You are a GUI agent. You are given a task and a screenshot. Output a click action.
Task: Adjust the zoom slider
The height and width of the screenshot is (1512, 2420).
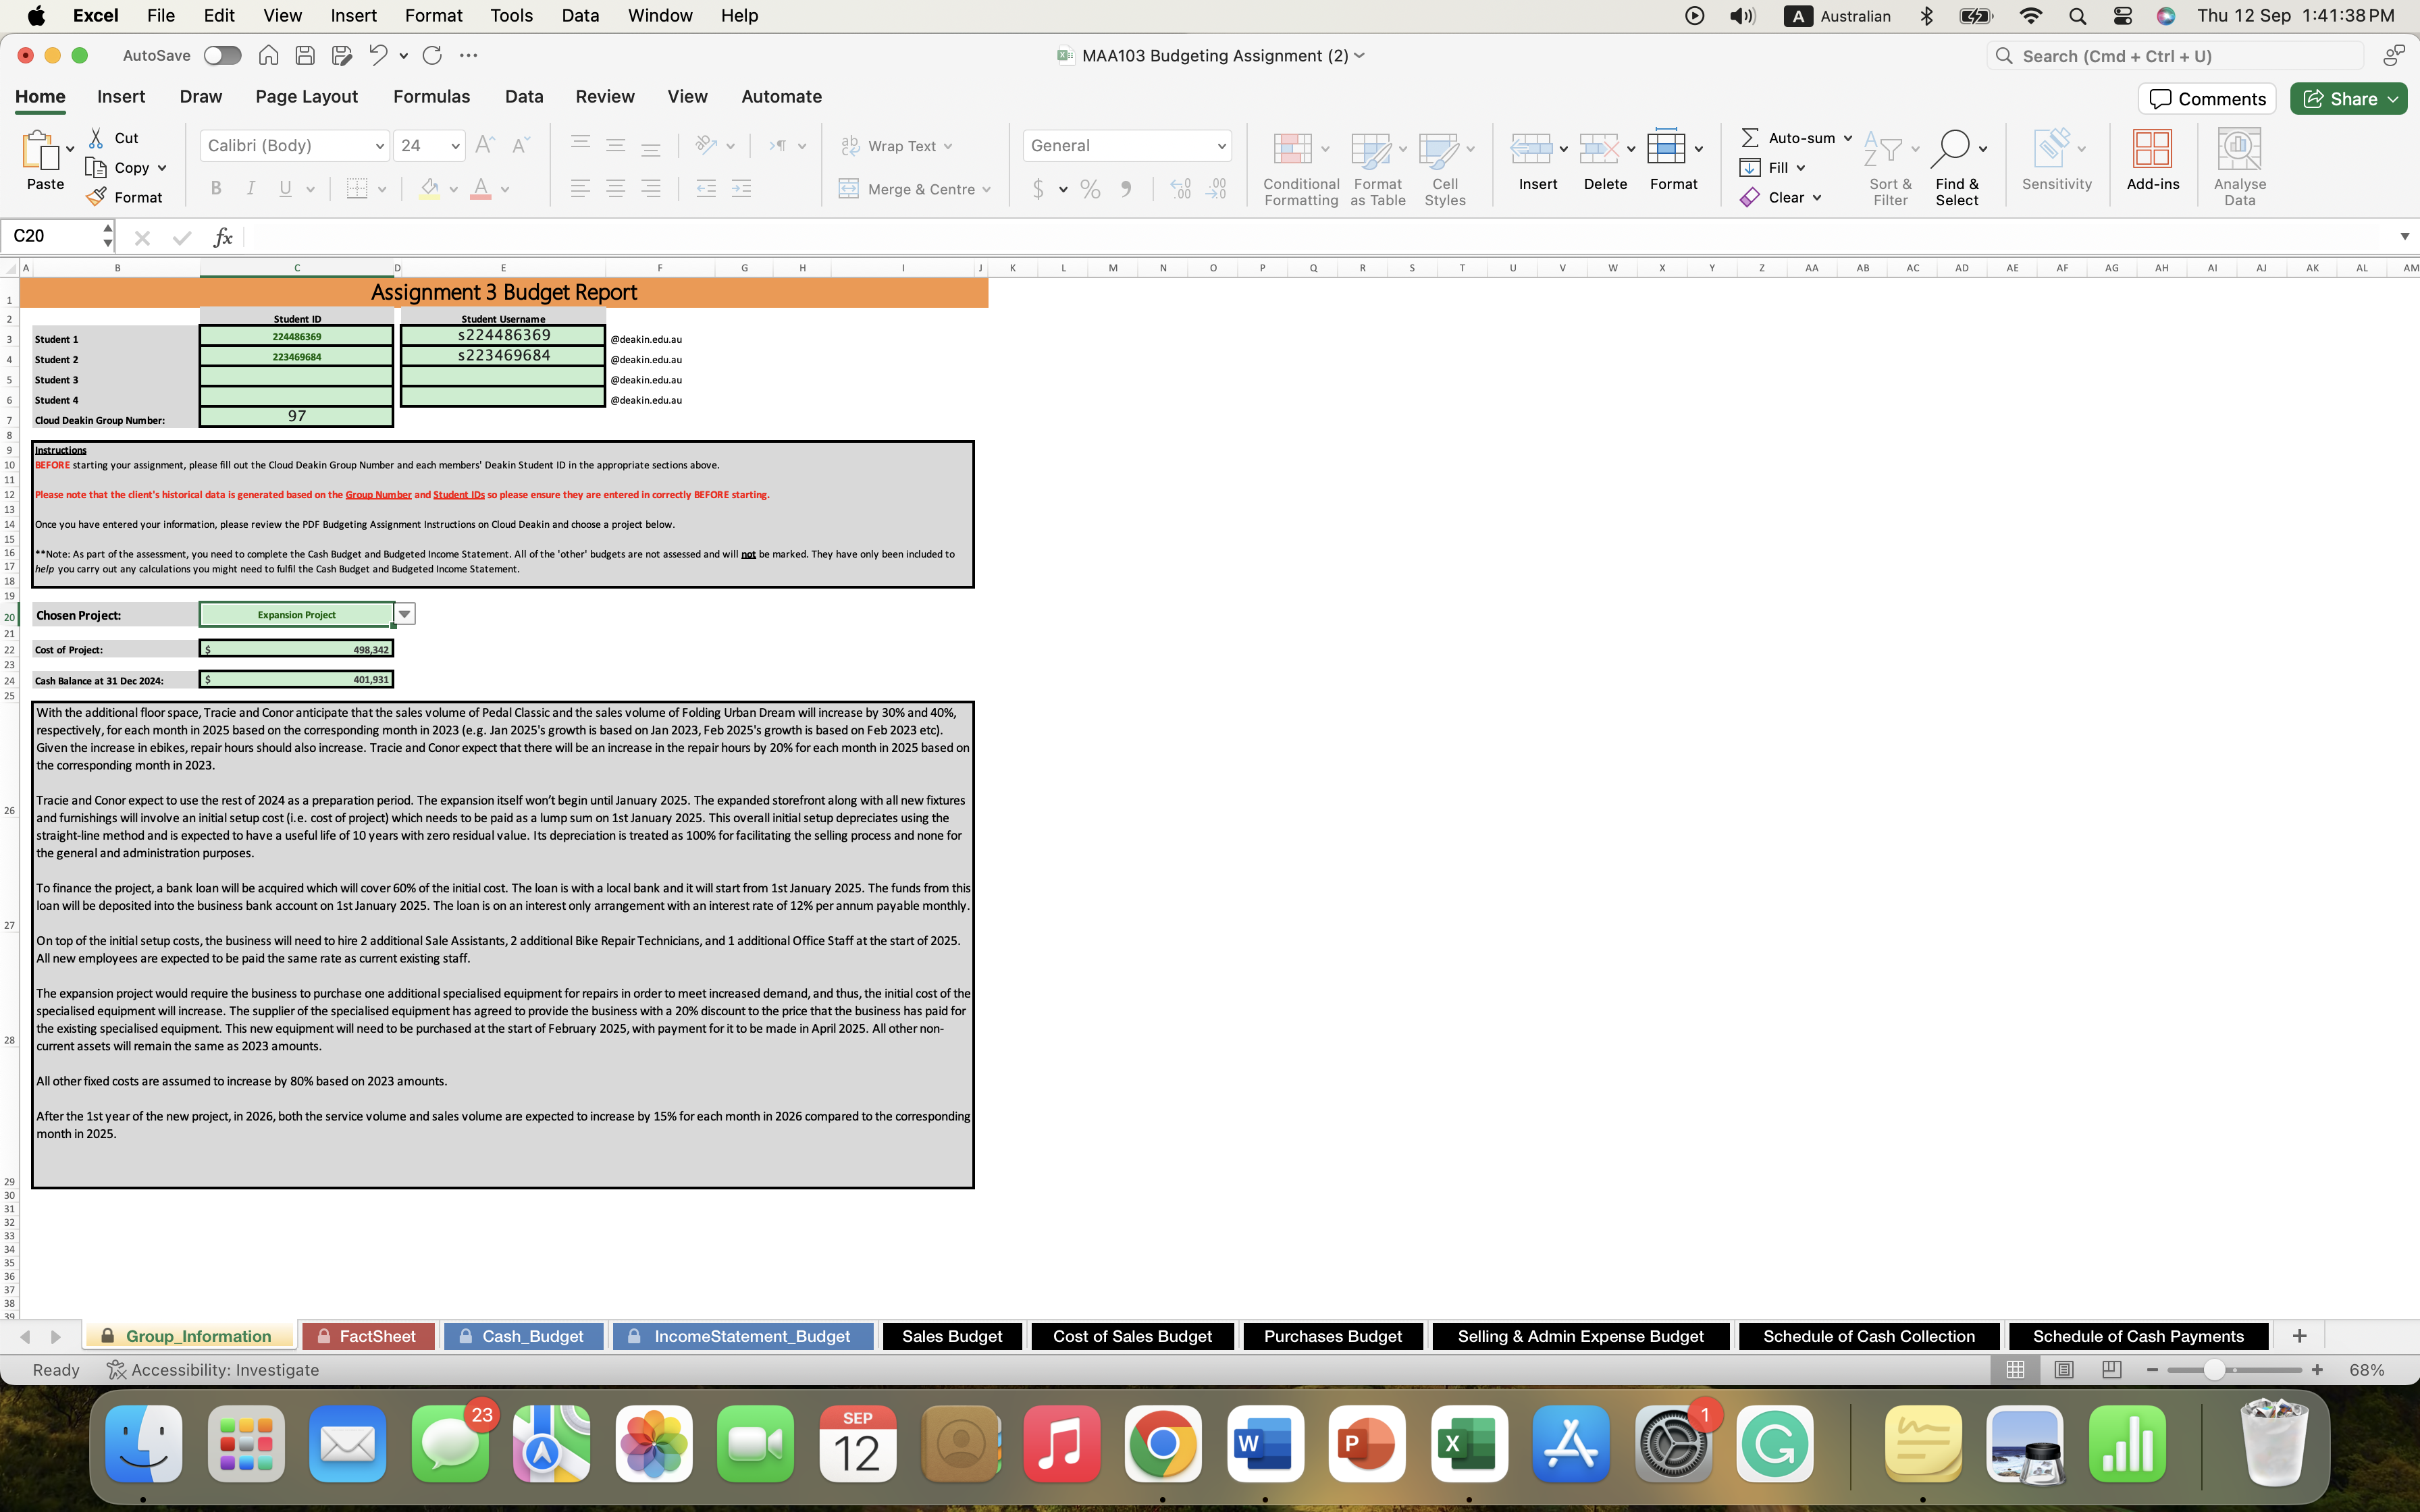click(x=2216, y=1370)
